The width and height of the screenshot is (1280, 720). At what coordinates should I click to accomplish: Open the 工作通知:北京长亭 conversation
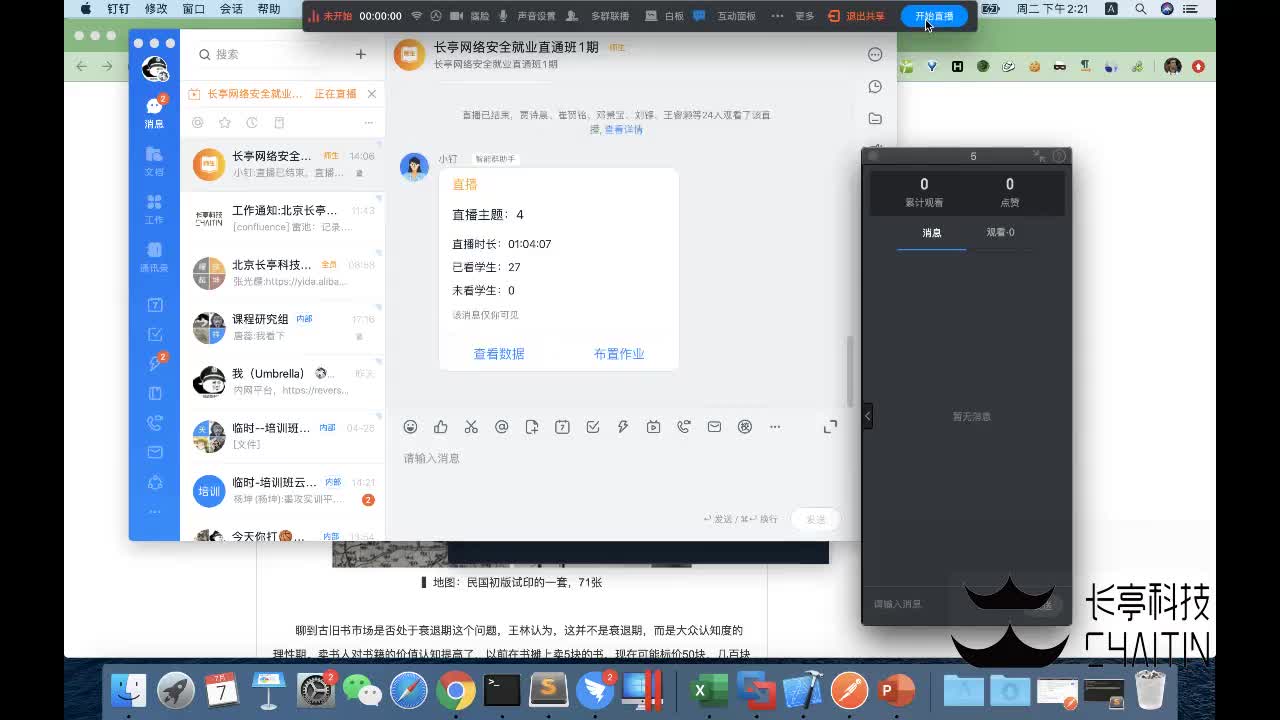(282, 218)
